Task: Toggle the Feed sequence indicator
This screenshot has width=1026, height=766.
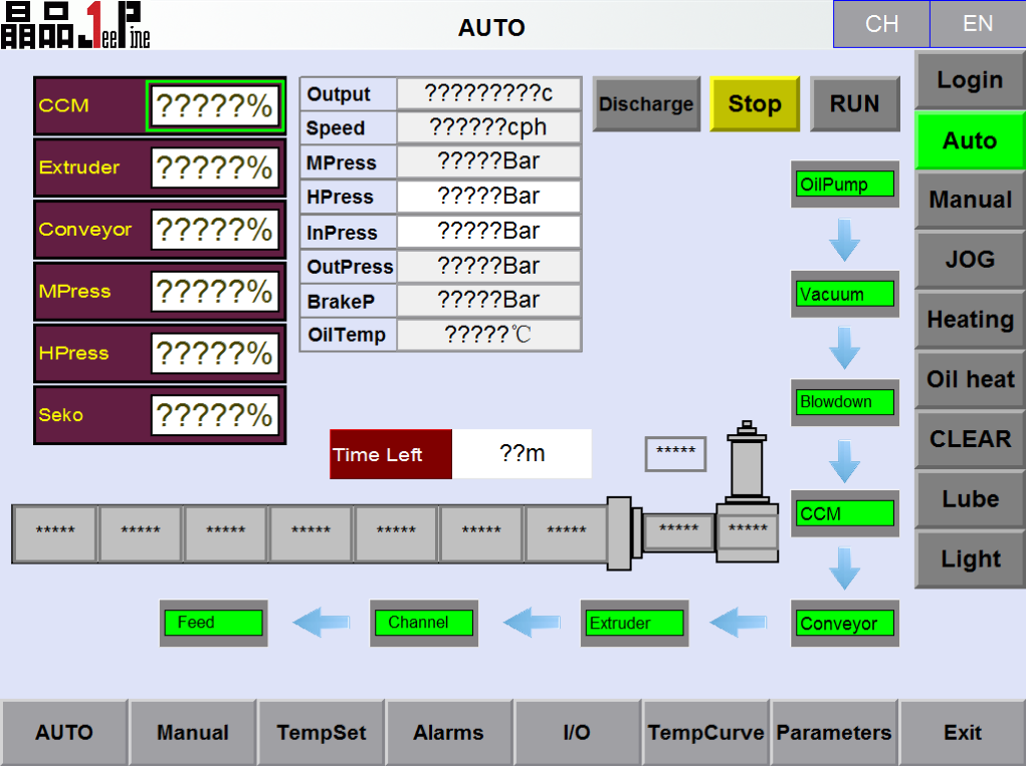Action: 213,623
